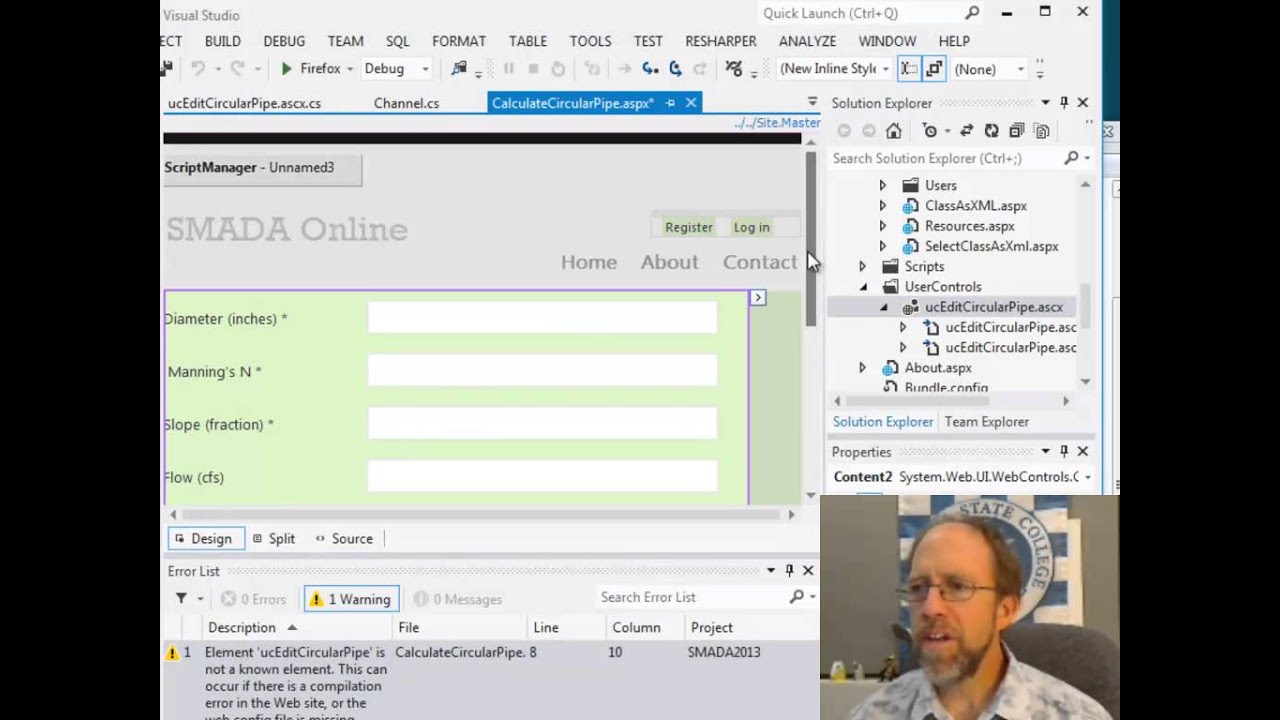Open the (None) style dropdown
Viewport: 1280px width, 720px height.
1020,69
